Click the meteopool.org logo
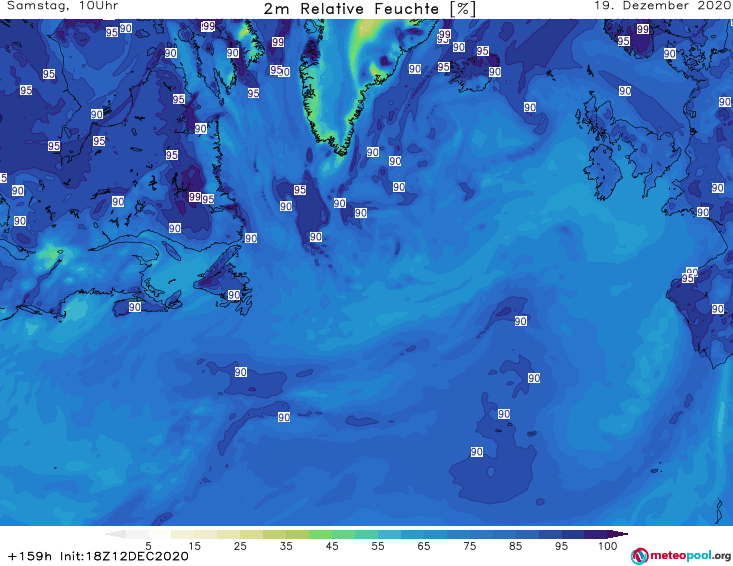Image resolution: width=733 pixels, height=566 pixels. (x=681, y=556)
